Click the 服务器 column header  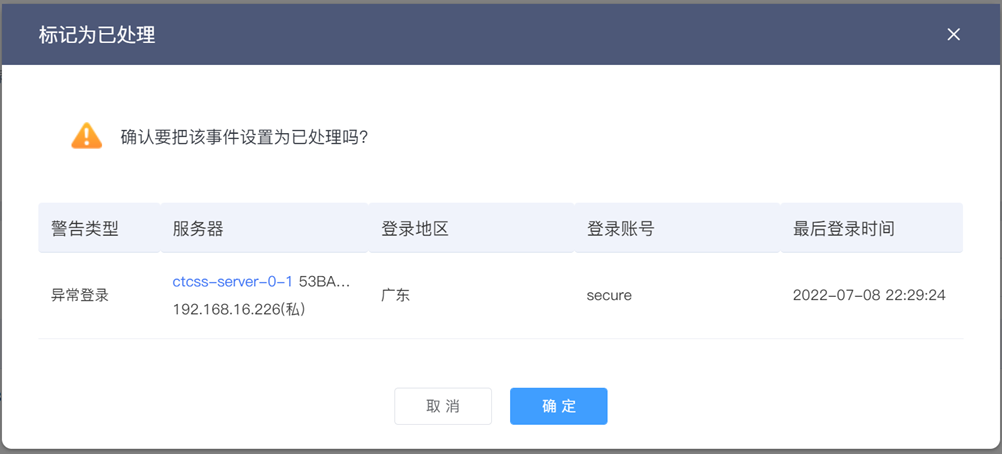click(198, 229)
